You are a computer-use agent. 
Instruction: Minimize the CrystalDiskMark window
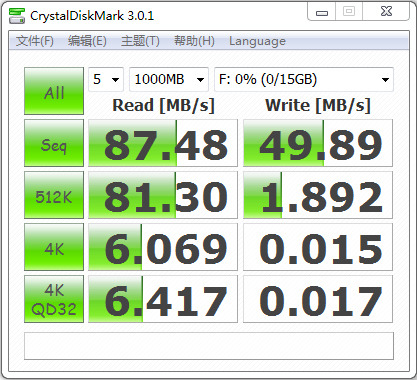tap(322, 13)
